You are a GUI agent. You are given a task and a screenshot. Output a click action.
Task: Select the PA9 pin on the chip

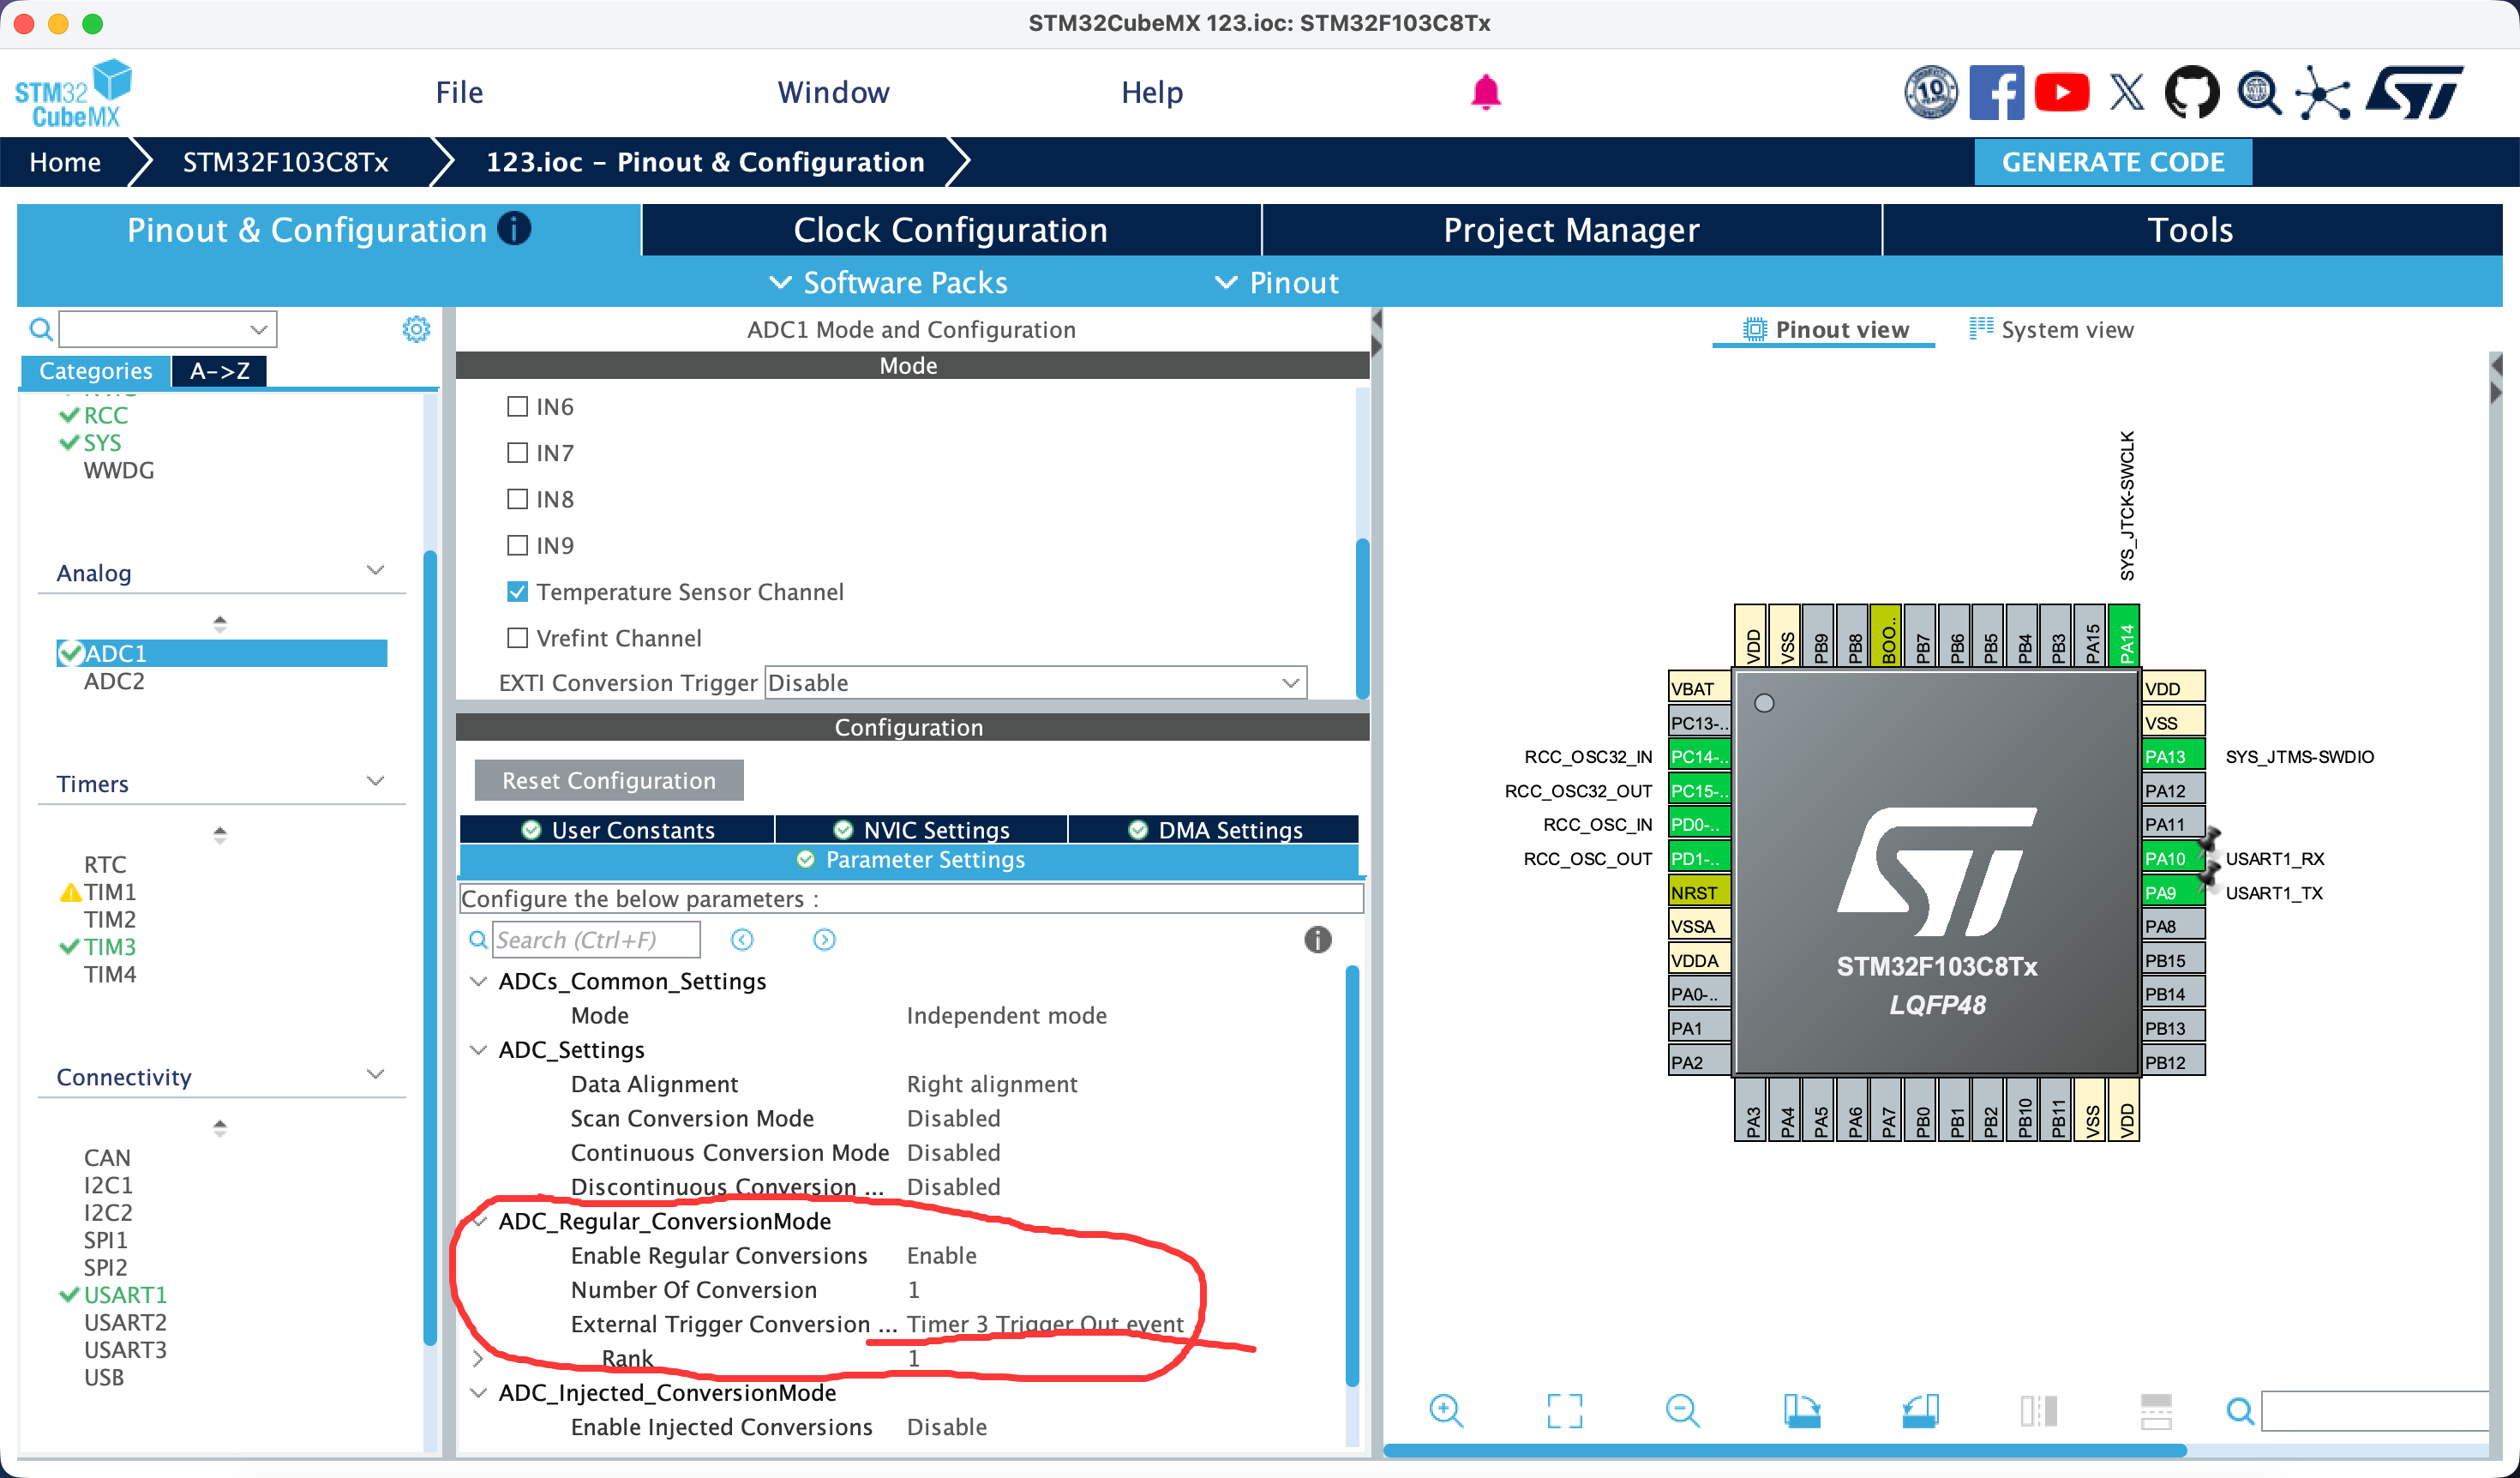(2173, 892)
